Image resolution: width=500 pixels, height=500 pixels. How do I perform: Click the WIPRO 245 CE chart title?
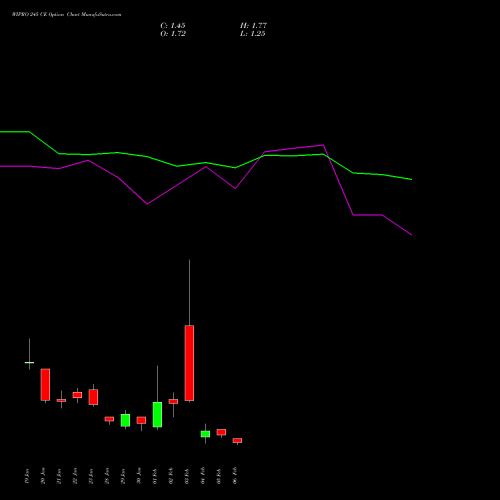67,15
